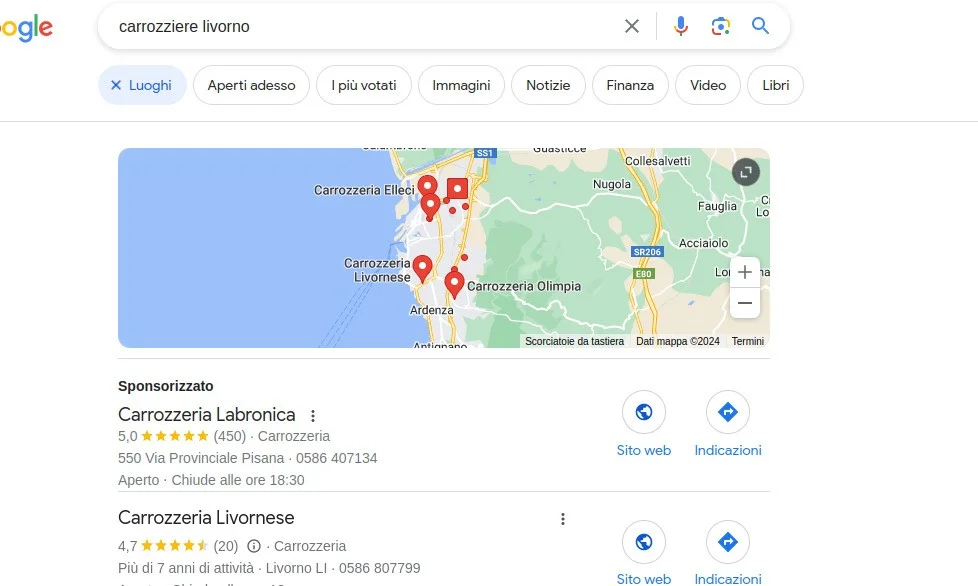This screenshot has width=978, height=586.
Task: Zoom in on the map
Action: click(x=745, y=272)
